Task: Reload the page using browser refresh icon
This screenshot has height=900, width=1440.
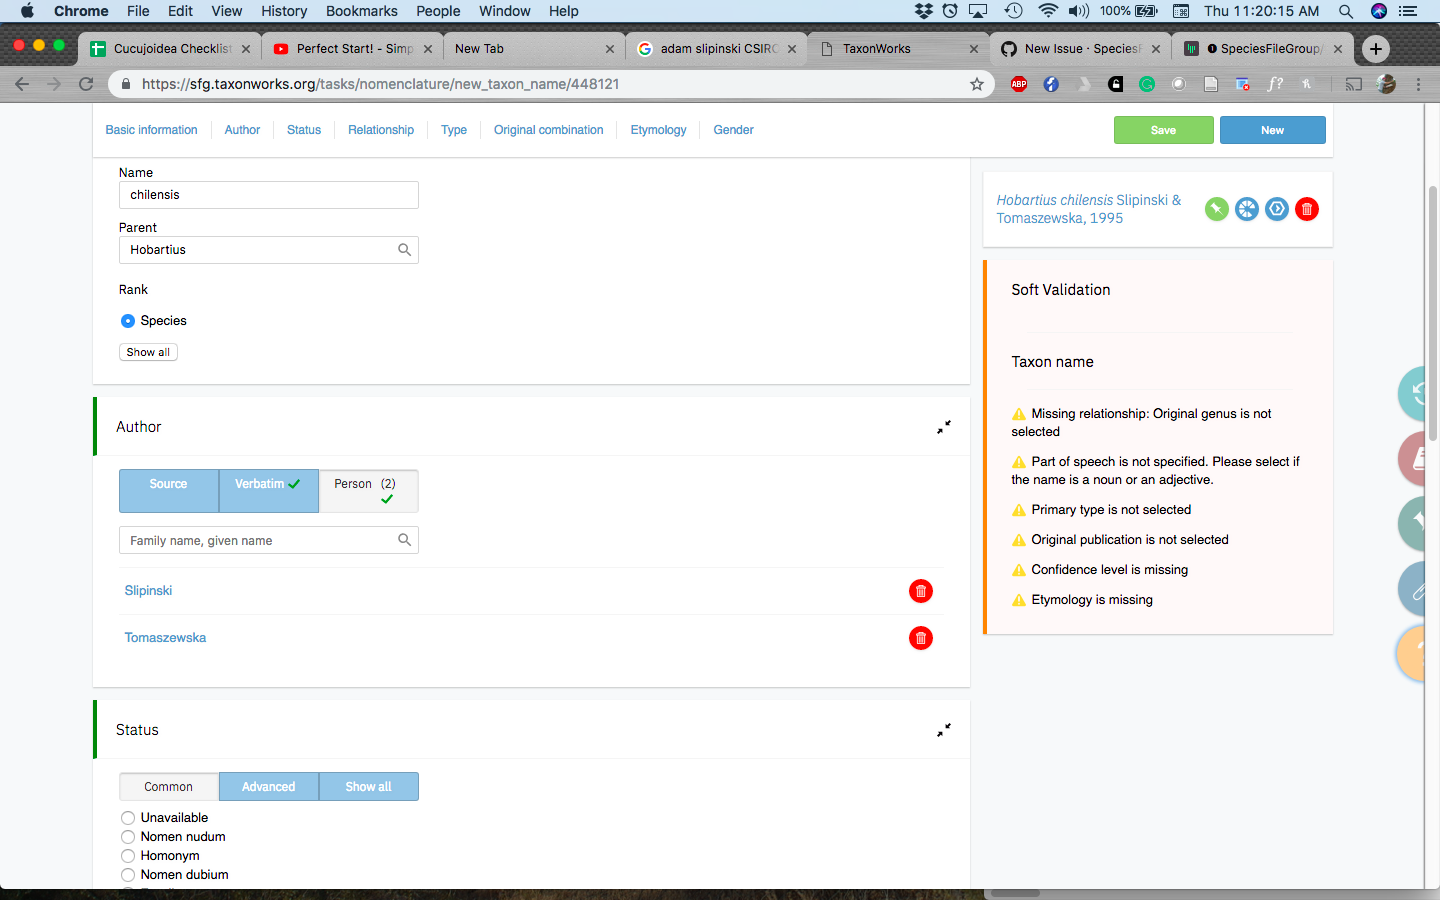Action: point(86,84)
